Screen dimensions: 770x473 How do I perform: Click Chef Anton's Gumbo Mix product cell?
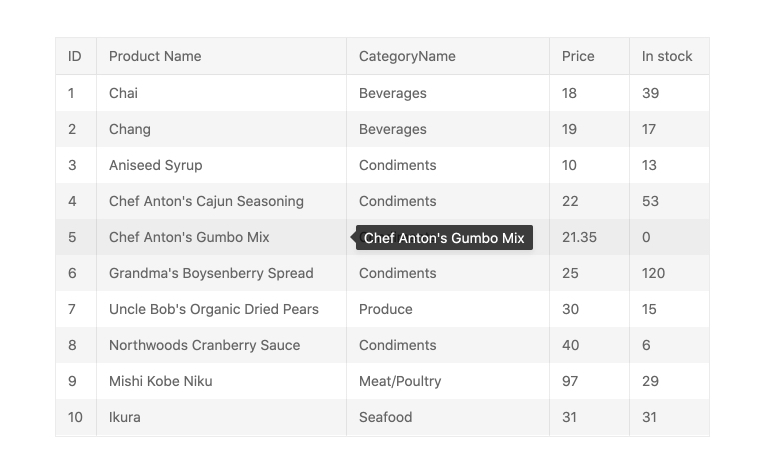coord(189,237)
